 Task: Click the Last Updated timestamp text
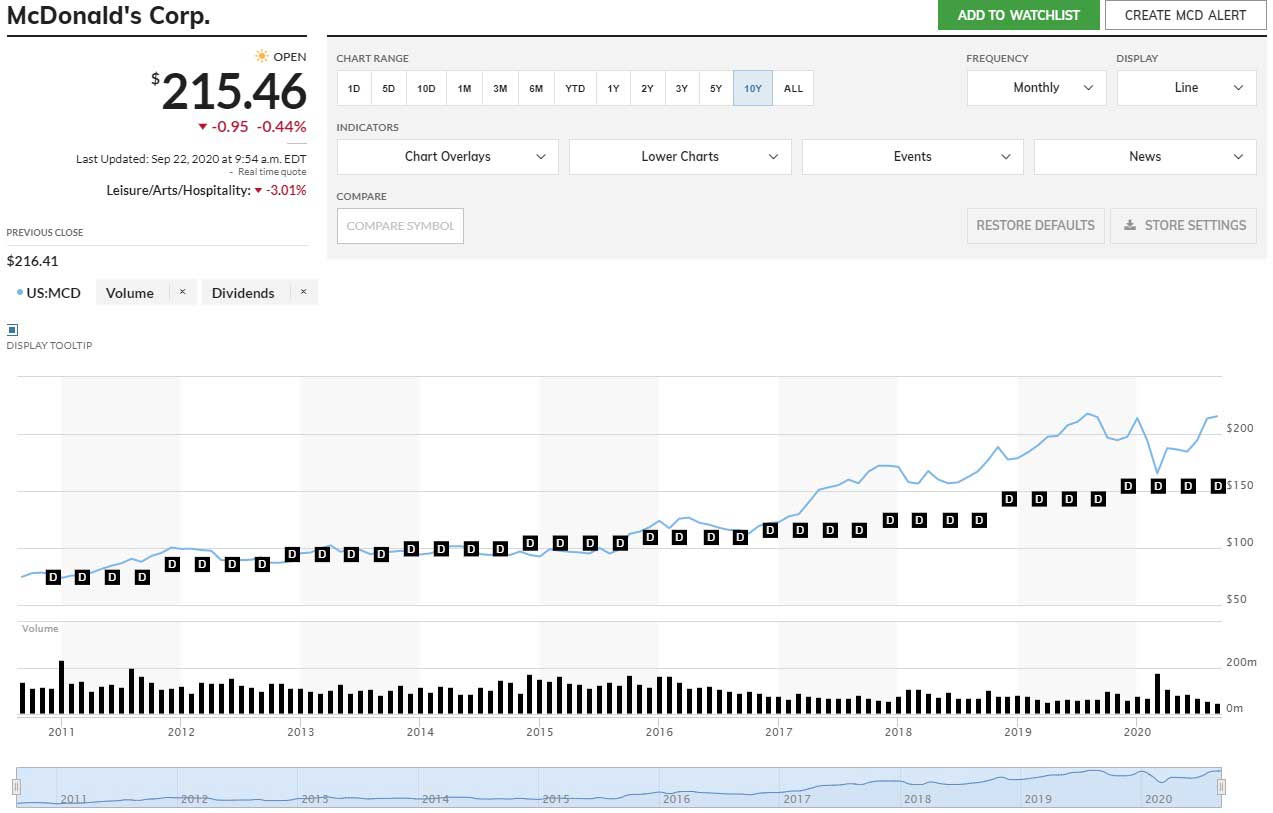point(191,159)
